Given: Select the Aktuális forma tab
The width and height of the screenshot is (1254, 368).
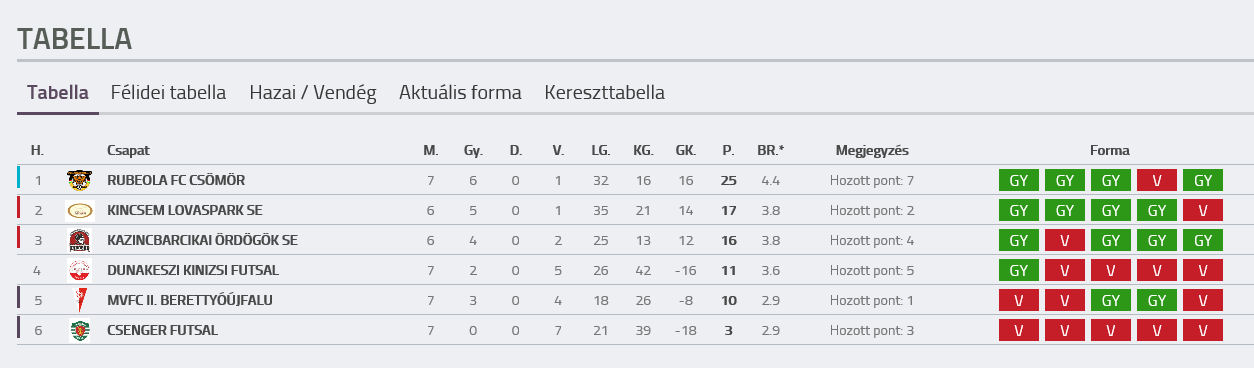Looking at the screenshot, I should [x=460, y=93].
